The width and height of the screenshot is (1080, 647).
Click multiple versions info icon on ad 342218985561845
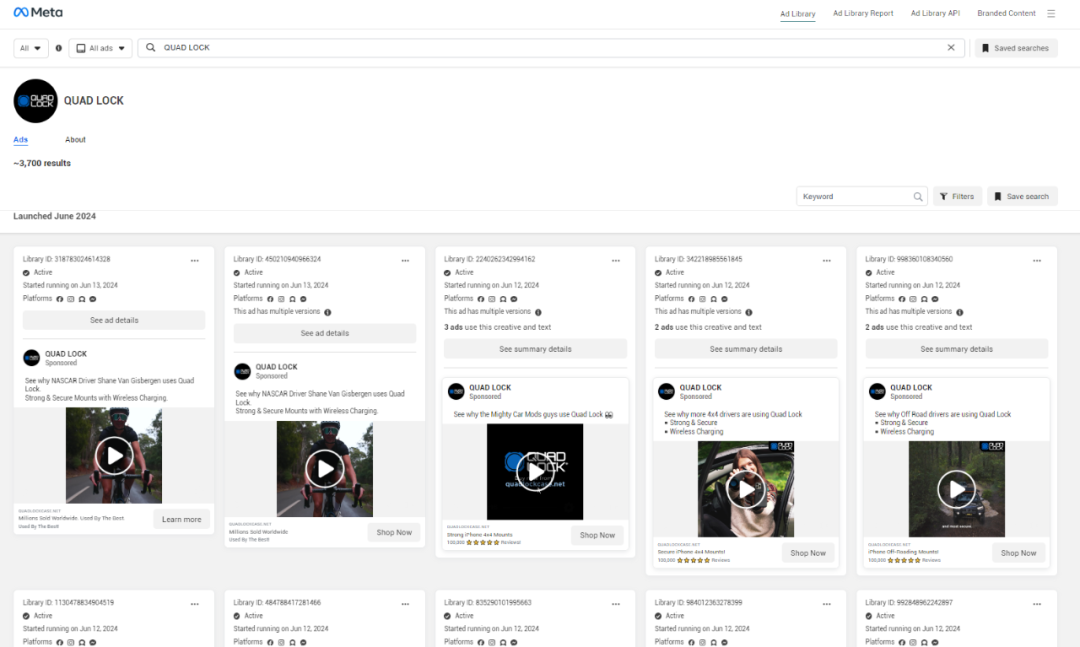[x=749, y=312]
